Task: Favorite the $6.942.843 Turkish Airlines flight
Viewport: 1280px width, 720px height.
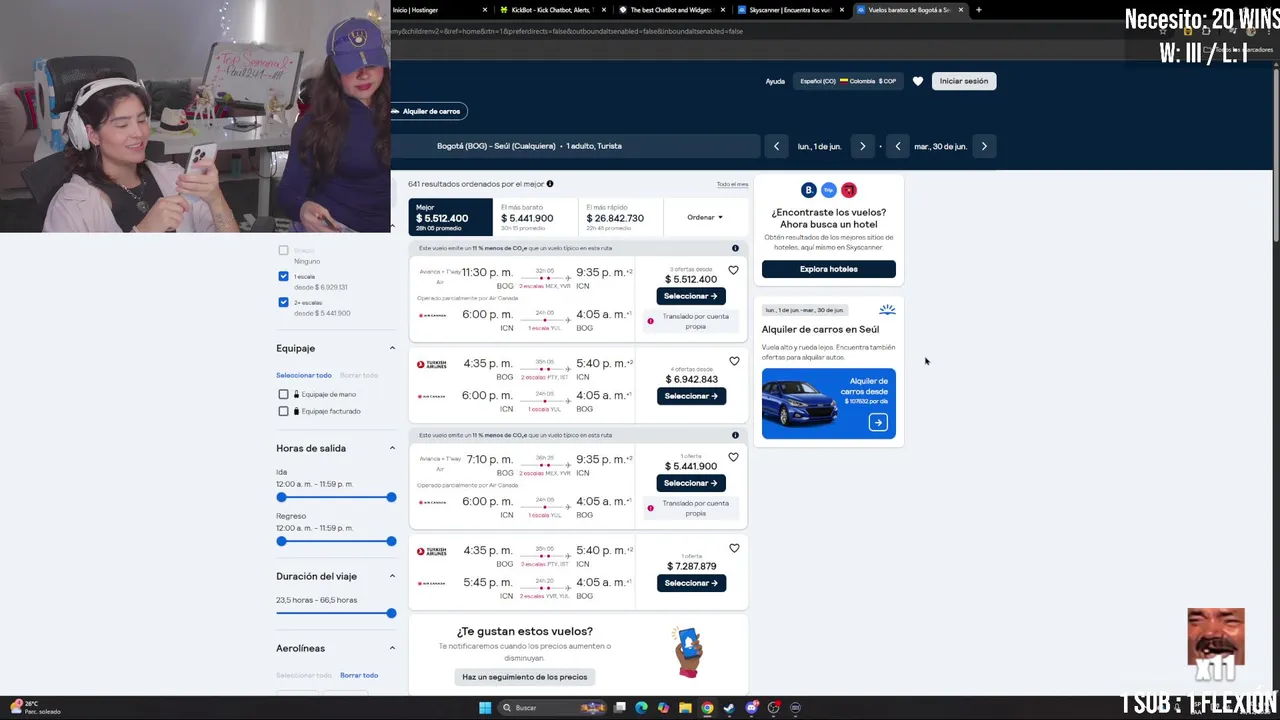Action: click(733, 361)
